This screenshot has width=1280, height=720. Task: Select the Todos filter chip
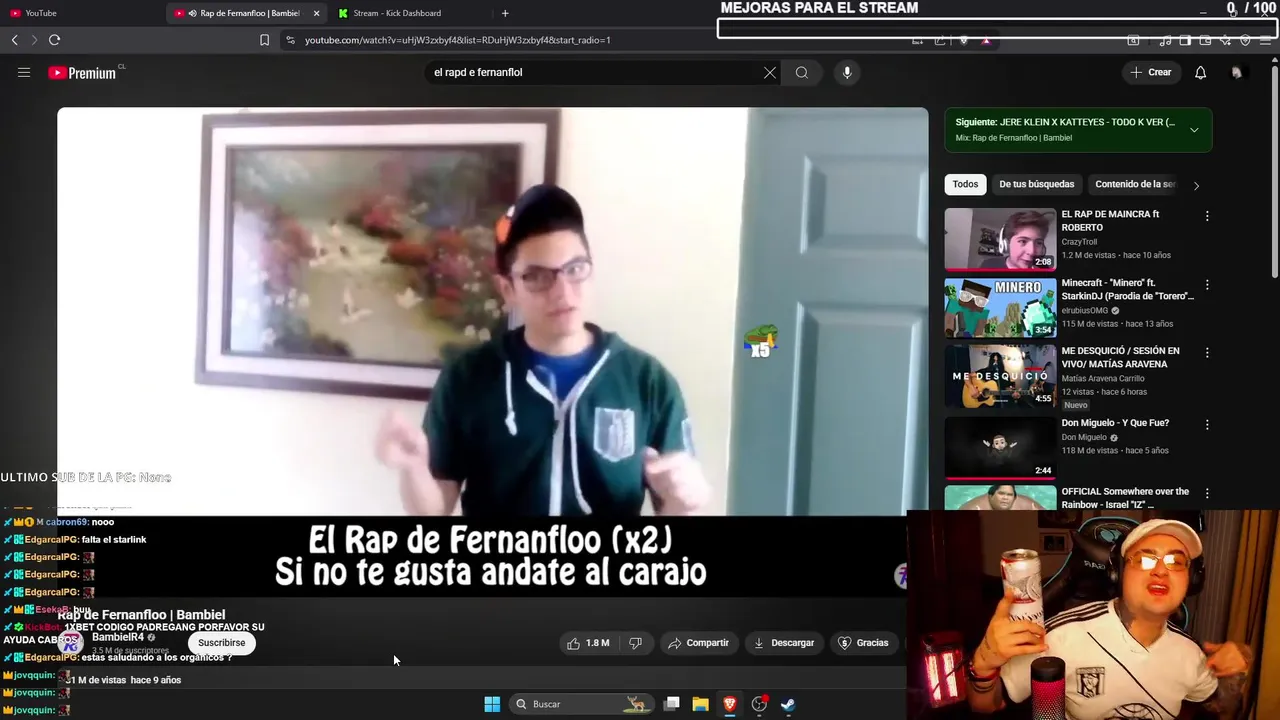click(965, 184)
